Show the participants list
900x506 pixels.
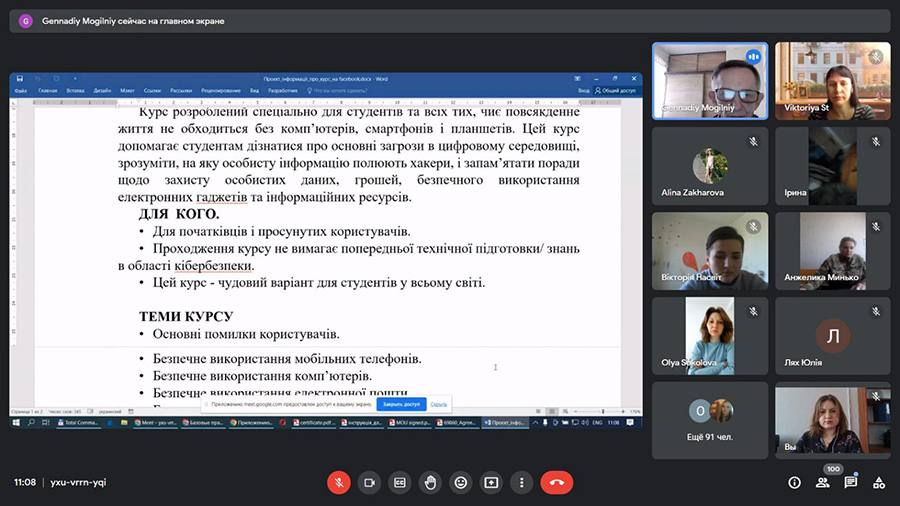click(823, 482)
